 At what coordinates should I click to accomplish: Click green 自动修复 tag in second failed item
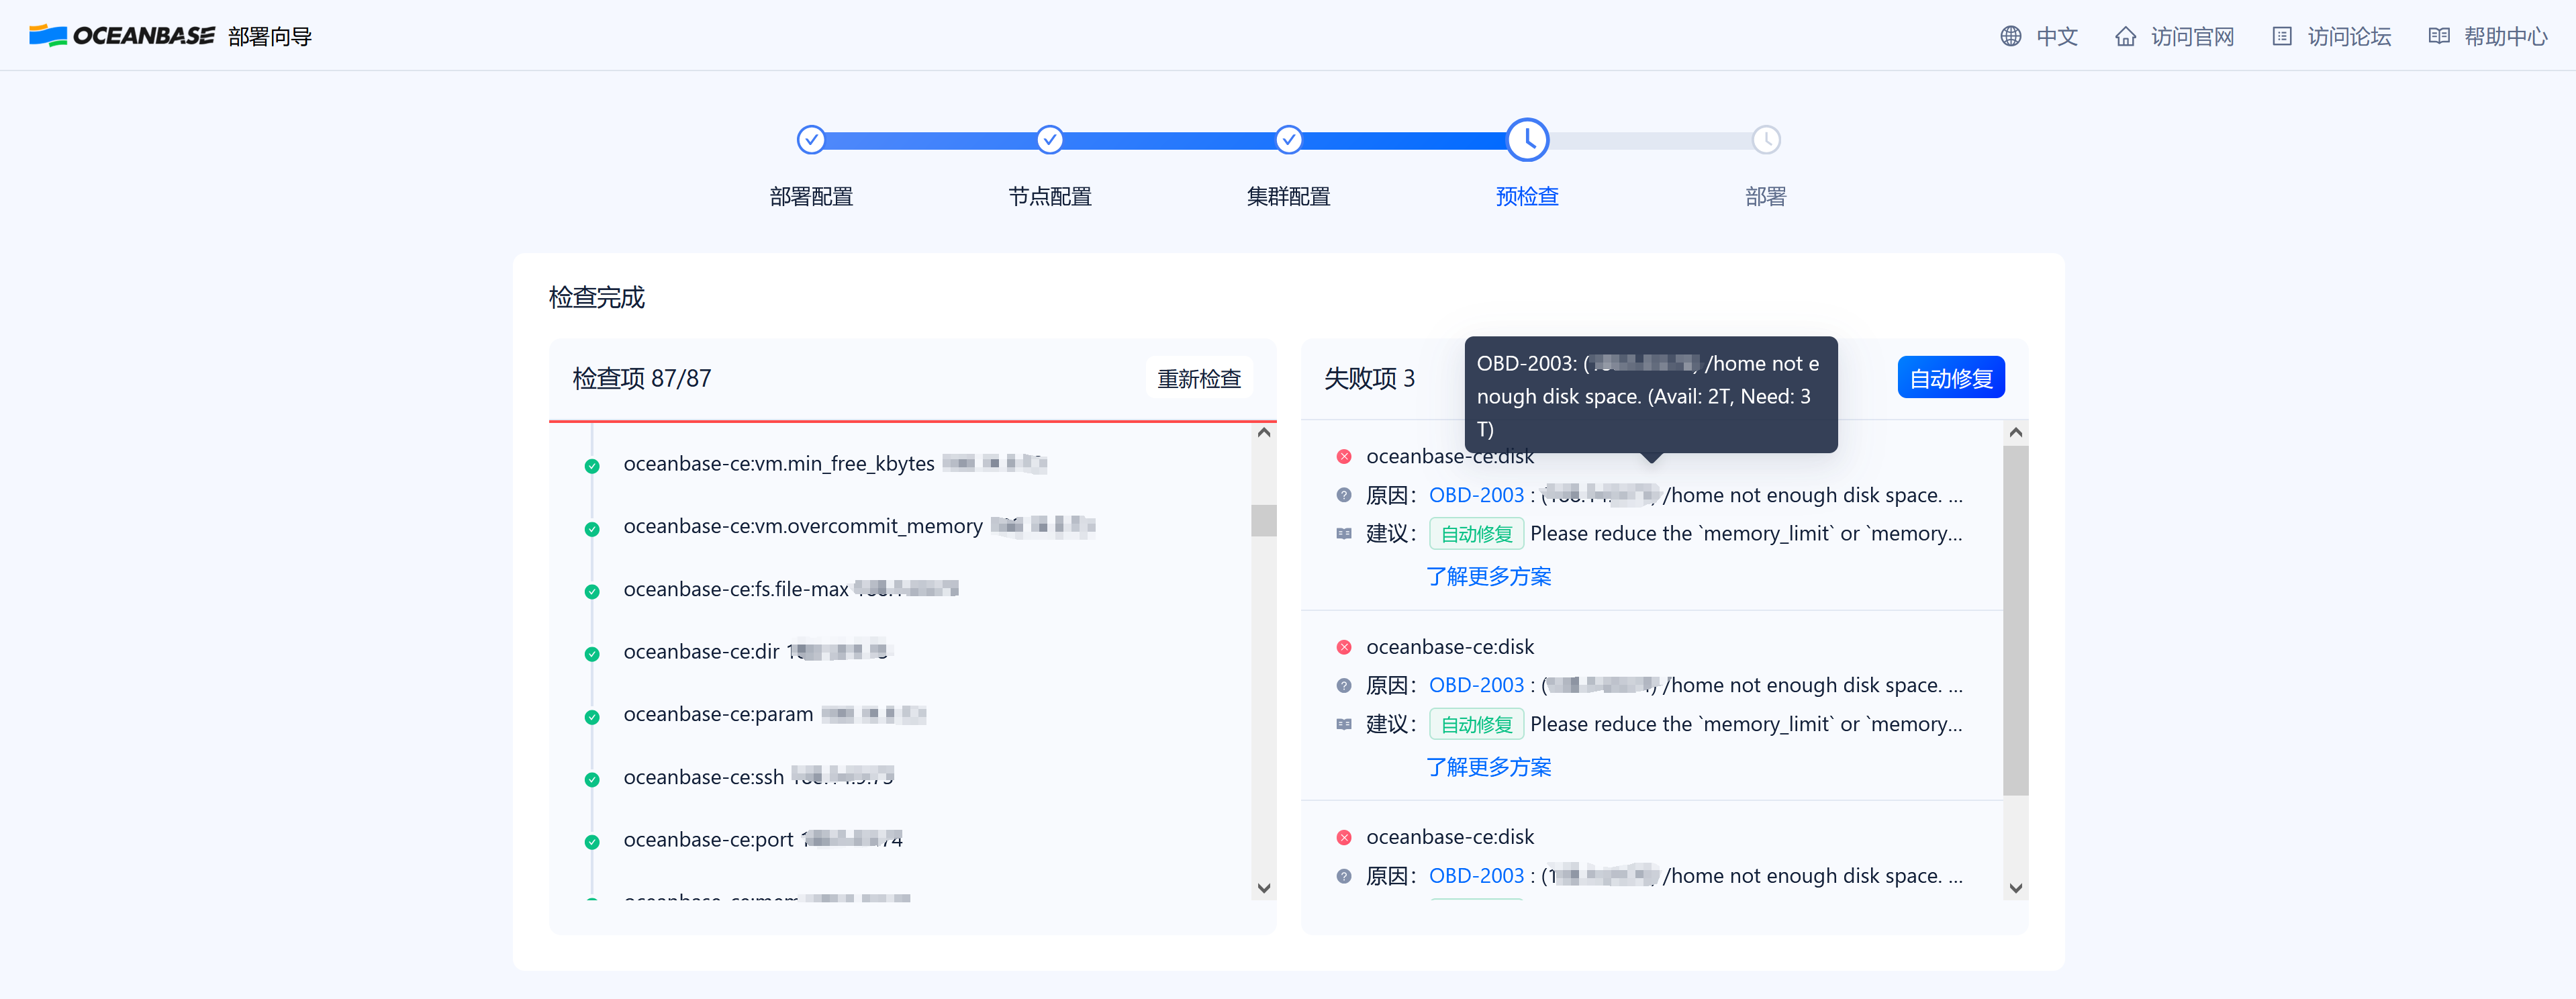(1476, 724)
